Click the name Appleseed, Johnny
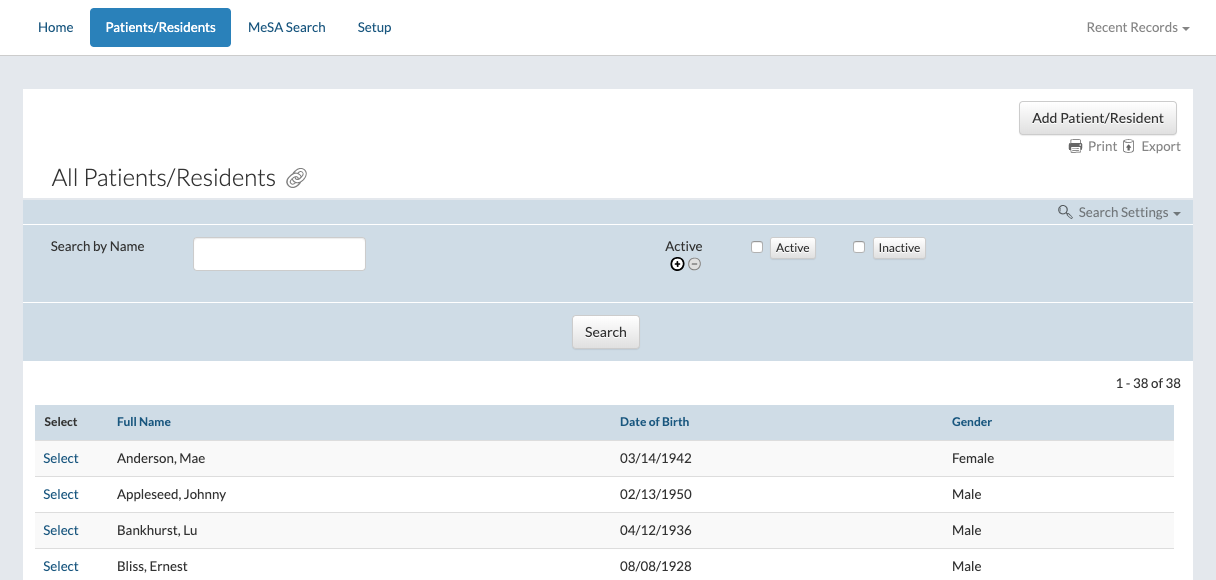This screenshot has width=1216, height=580. tap(172, 494)
